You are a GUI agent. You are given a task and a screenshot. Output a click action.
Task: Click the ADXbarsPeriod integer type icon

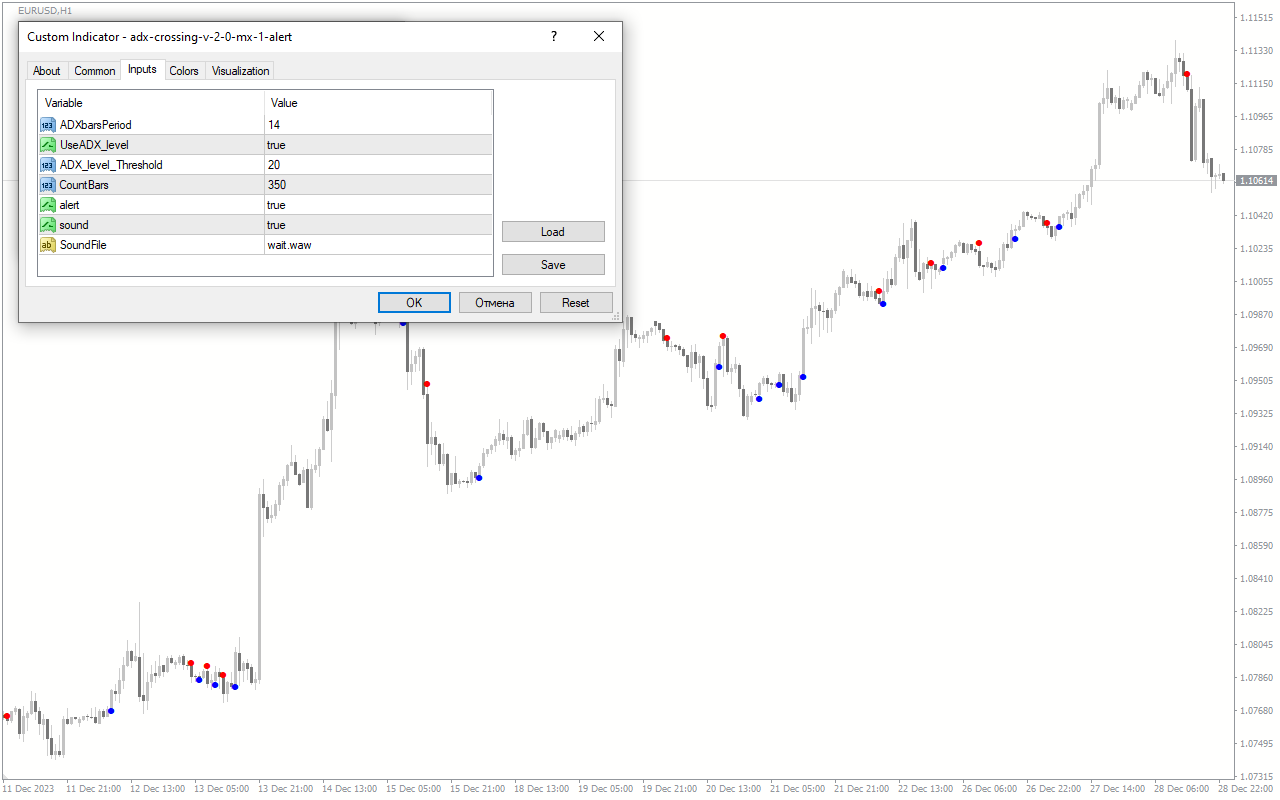[x=47, y=125]
